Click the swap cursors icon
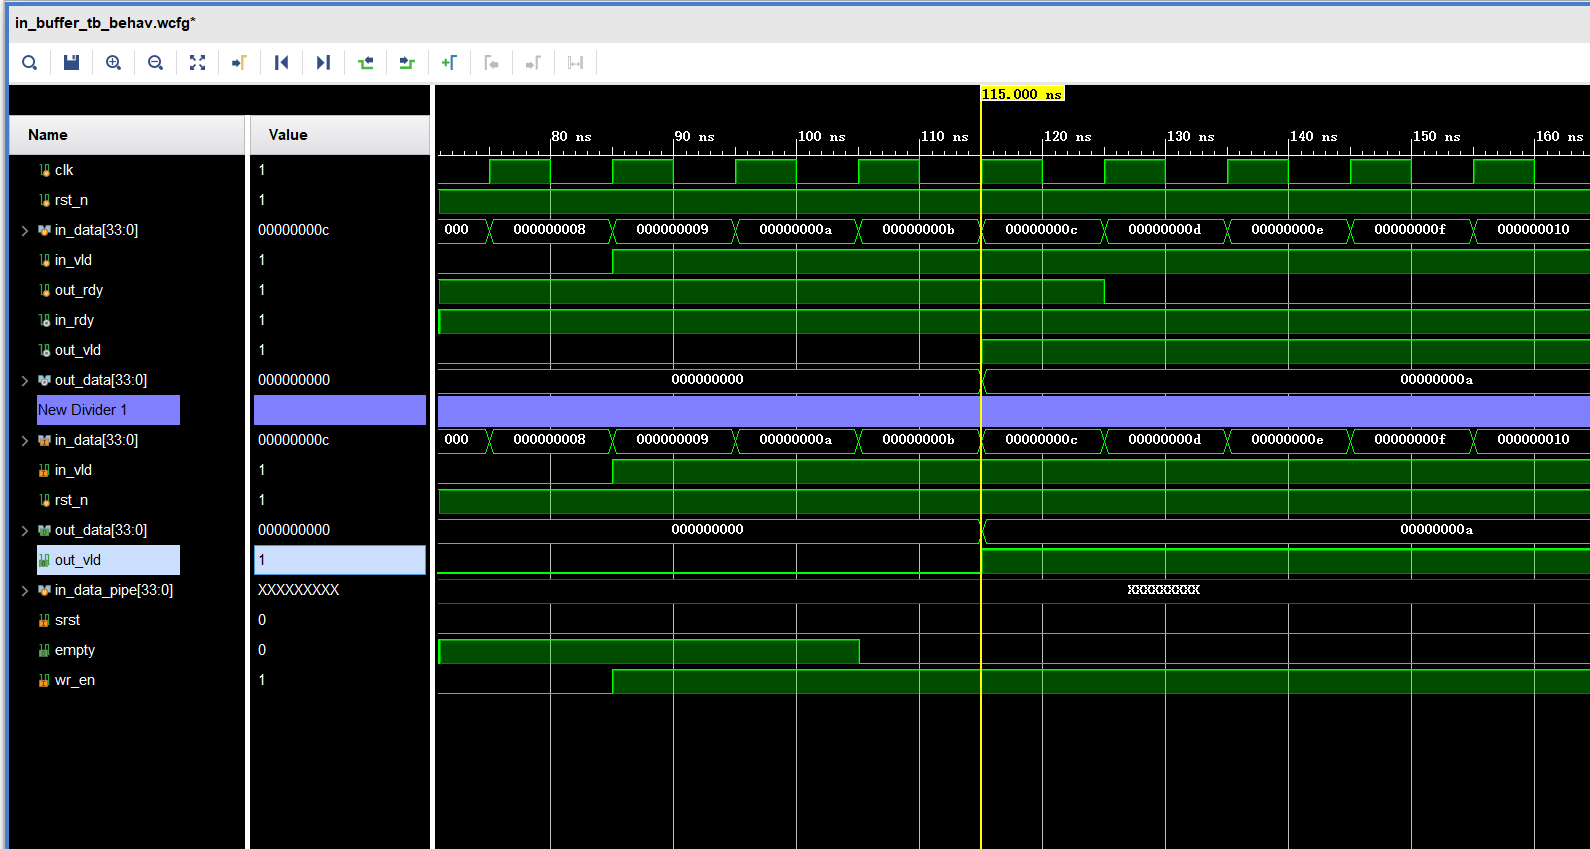Screen dimensions: 1590x849 point(575,63)
